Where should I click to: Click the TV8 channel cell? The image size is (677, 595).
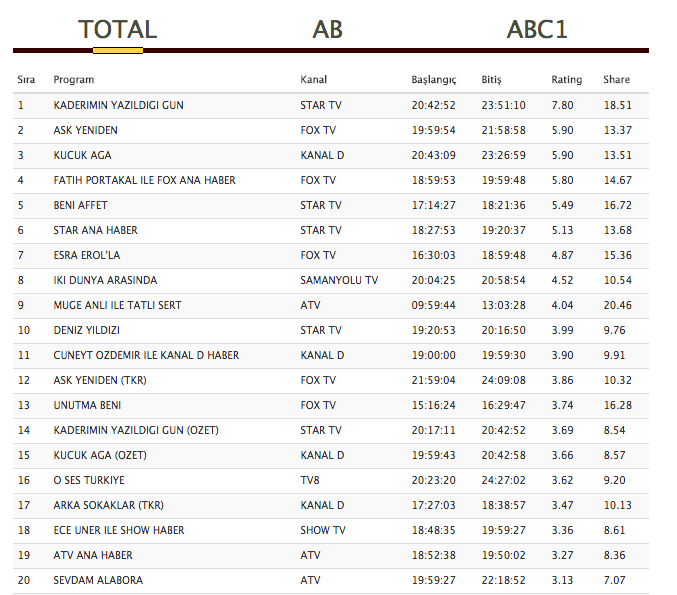click(x=310, y=481)
